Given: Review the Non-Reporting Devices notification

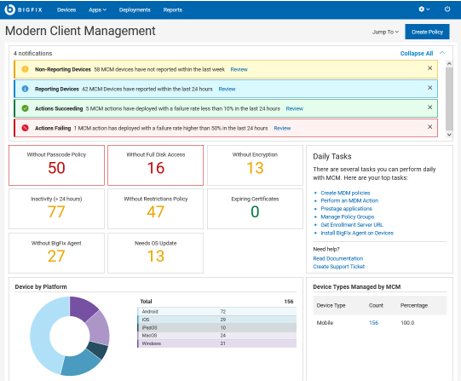Looking at the screenshot, I should tap(239, 69).
